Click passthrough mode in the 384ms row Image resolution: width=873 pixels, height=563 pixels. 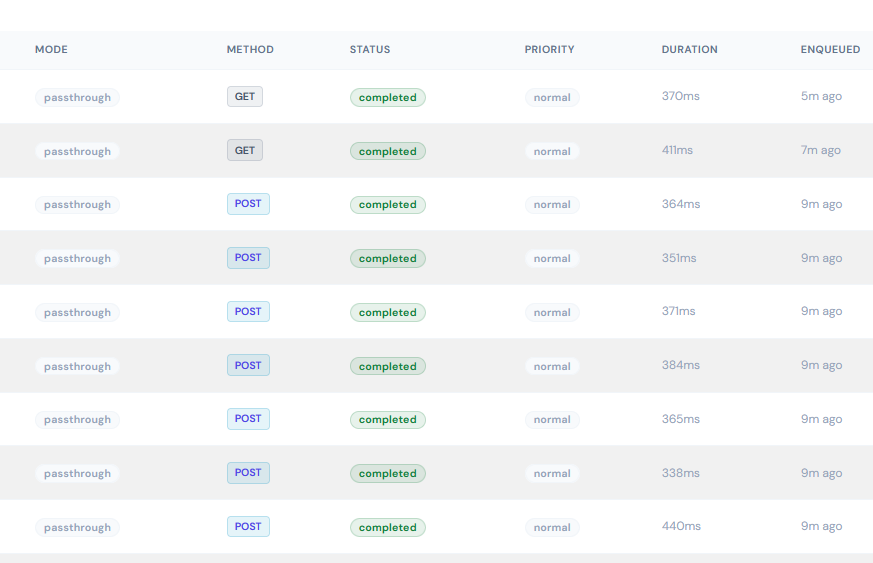[x=77, y=366]
